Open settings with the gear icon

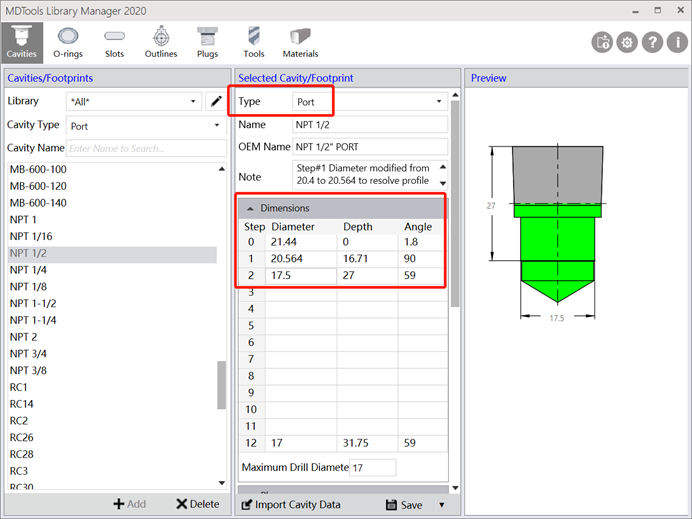[627, 42]
